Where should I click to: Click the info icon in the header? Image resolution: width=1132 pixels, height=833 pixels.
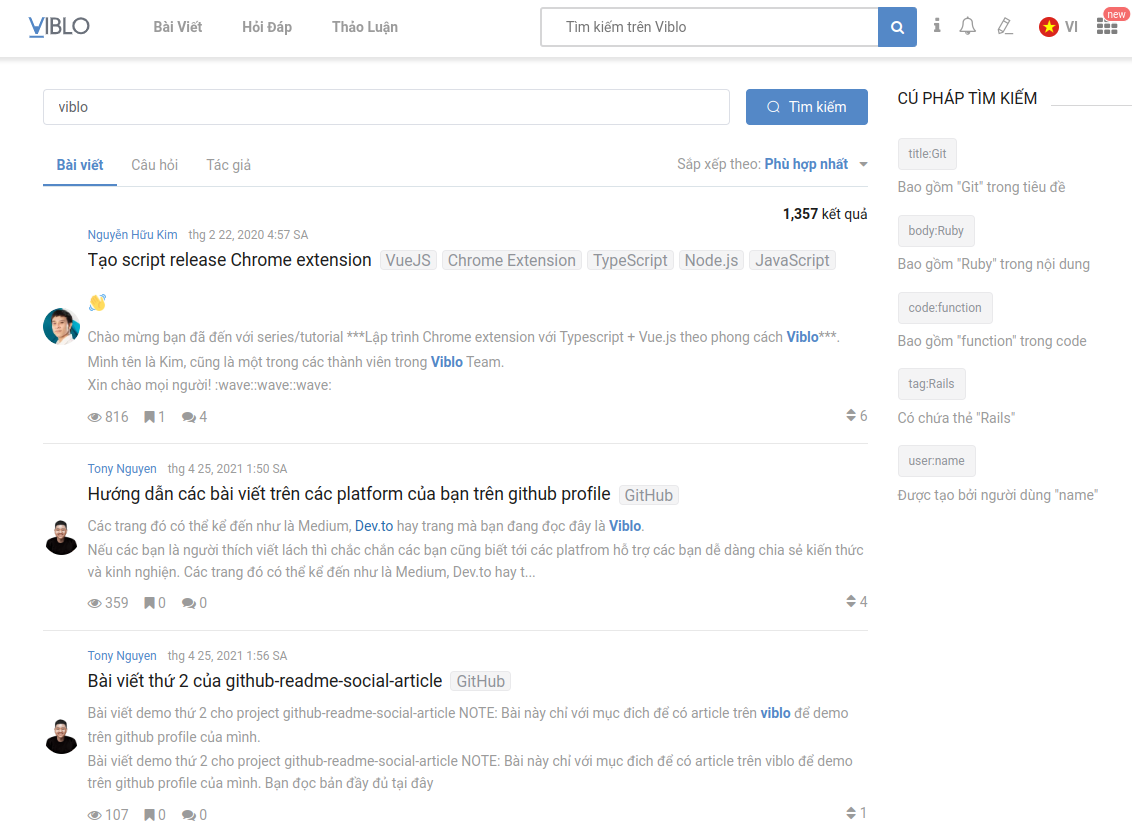point(937,26)
